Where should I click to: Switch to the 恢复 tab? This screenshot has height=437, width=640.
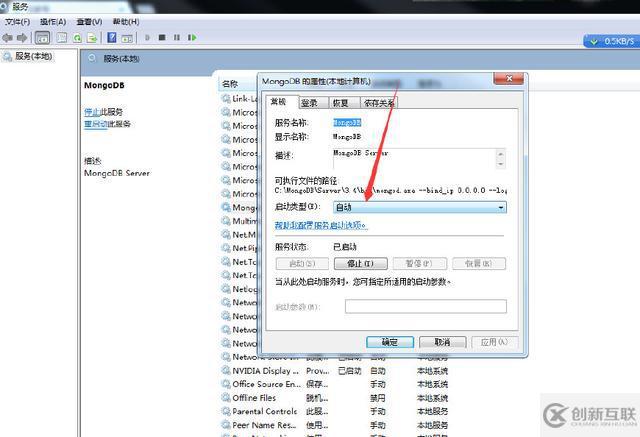point(344,103)
